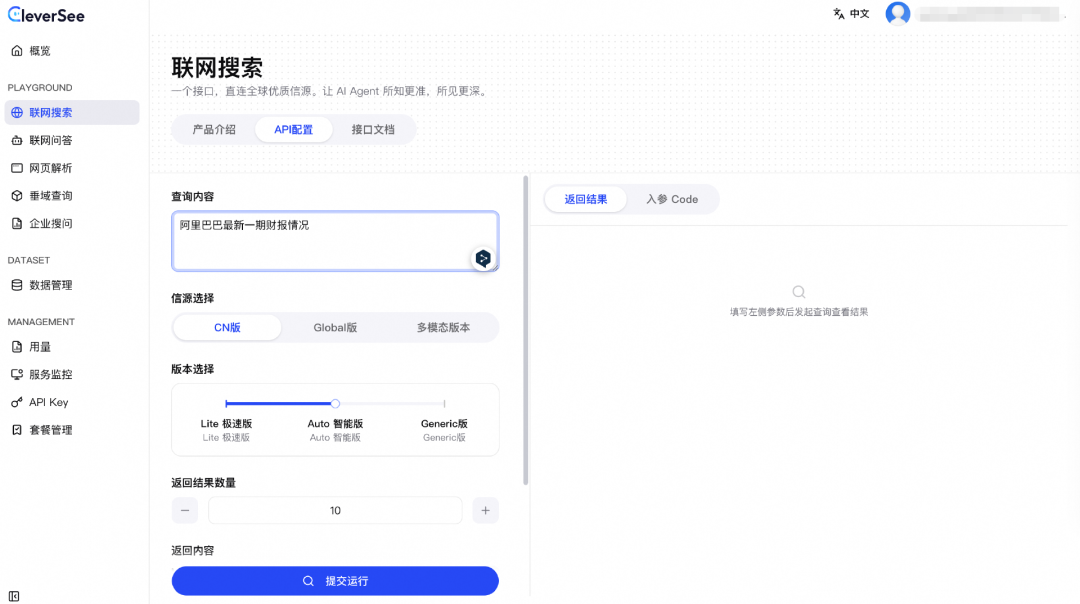The height and width of the screenshot is (604, 1080).
Task: Select the 联网搜索 globe icon
Action: point(17,112)
